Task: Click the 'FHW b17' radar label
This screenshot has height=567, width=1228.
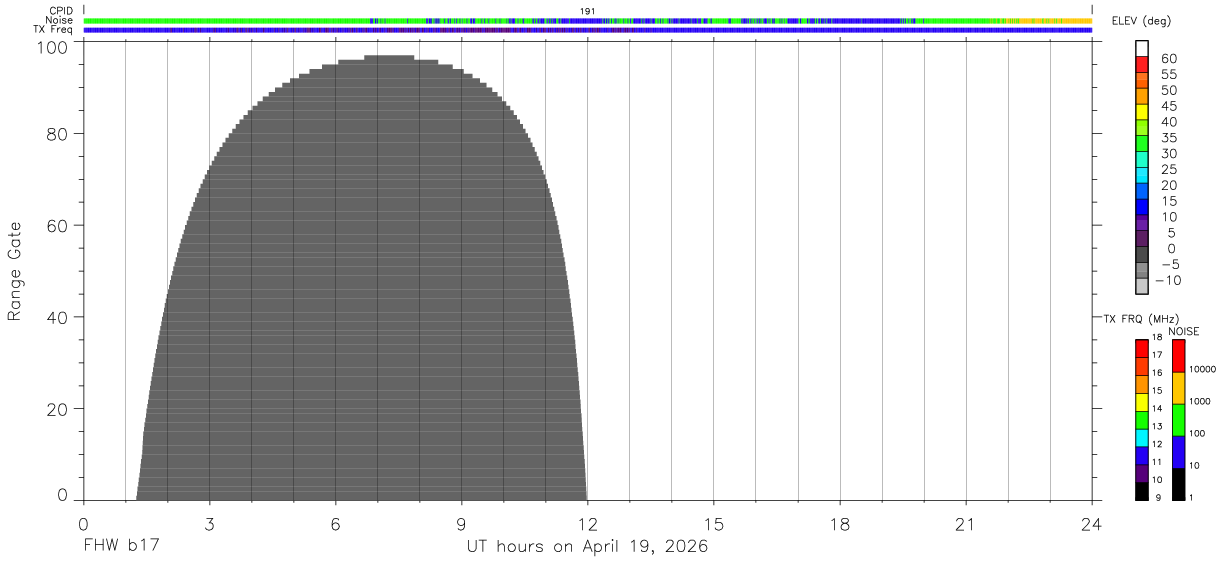Action: 122,547
